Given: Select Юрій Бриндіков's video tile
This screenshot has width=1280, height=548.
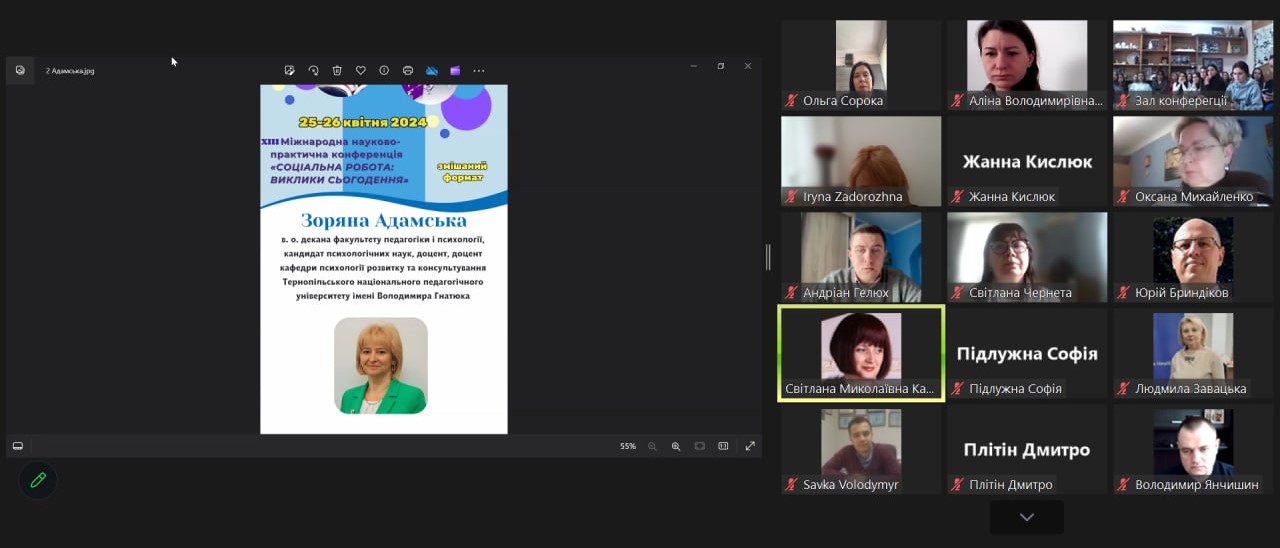Looking at the screenshot, I should 1192,257.
